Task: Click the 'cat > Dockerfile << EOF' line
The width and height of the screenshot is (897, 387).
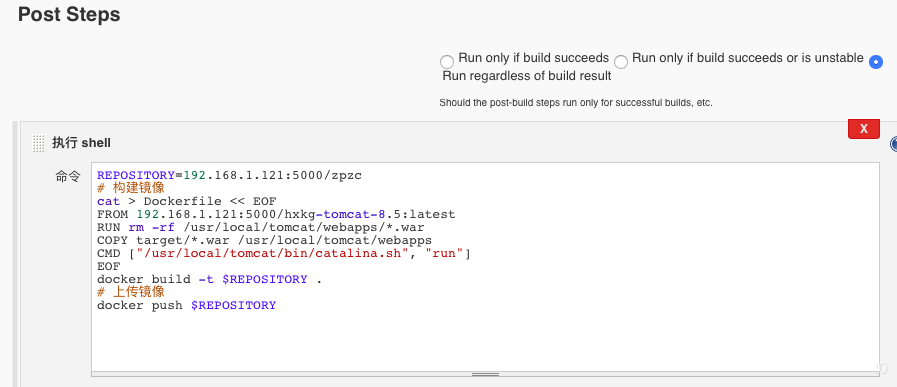Action: pos(186,201)
